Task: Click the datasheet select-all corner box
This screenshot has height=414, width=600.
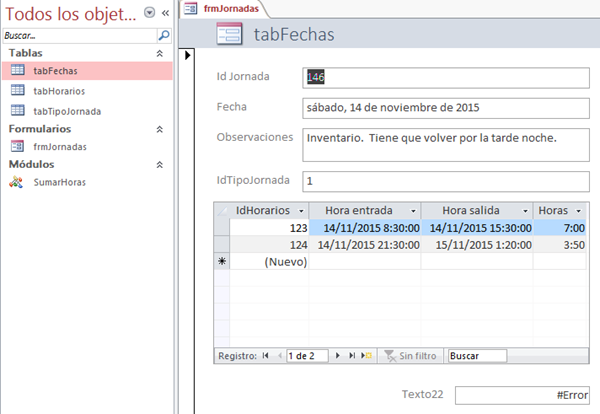Action: tap(222, 211)
